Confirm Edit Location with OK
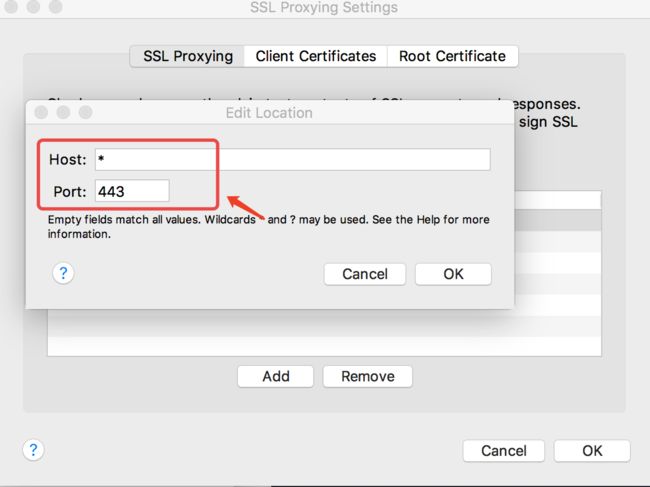650x487 pixels. point(453,274)
